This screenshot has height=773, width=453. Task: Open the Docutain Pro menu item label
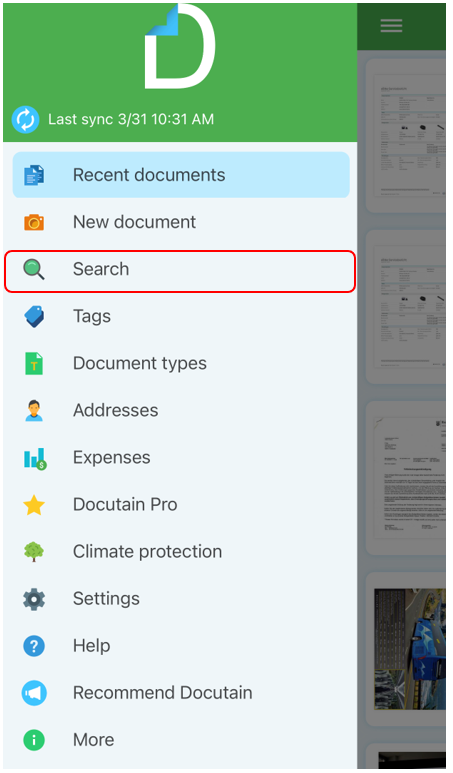125,505
